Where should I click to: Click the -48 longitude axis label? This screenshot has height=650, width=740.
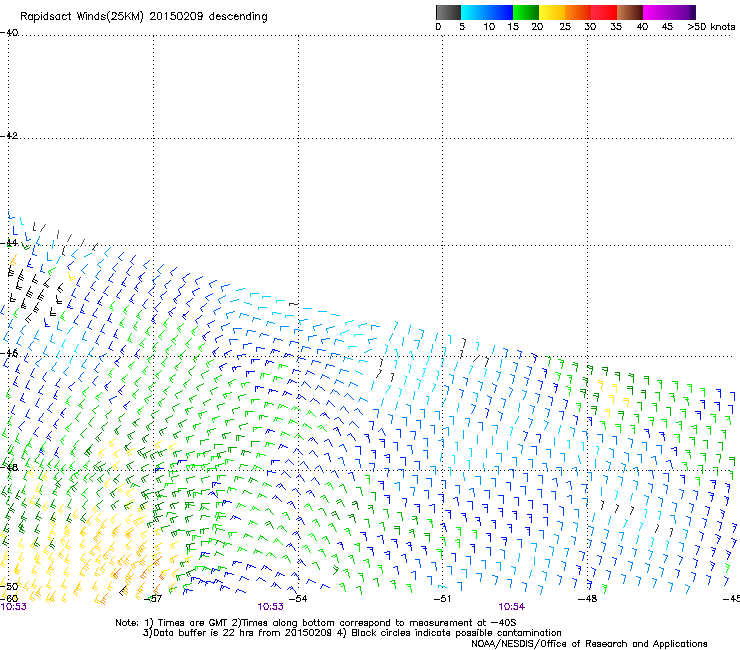(587, 599)
